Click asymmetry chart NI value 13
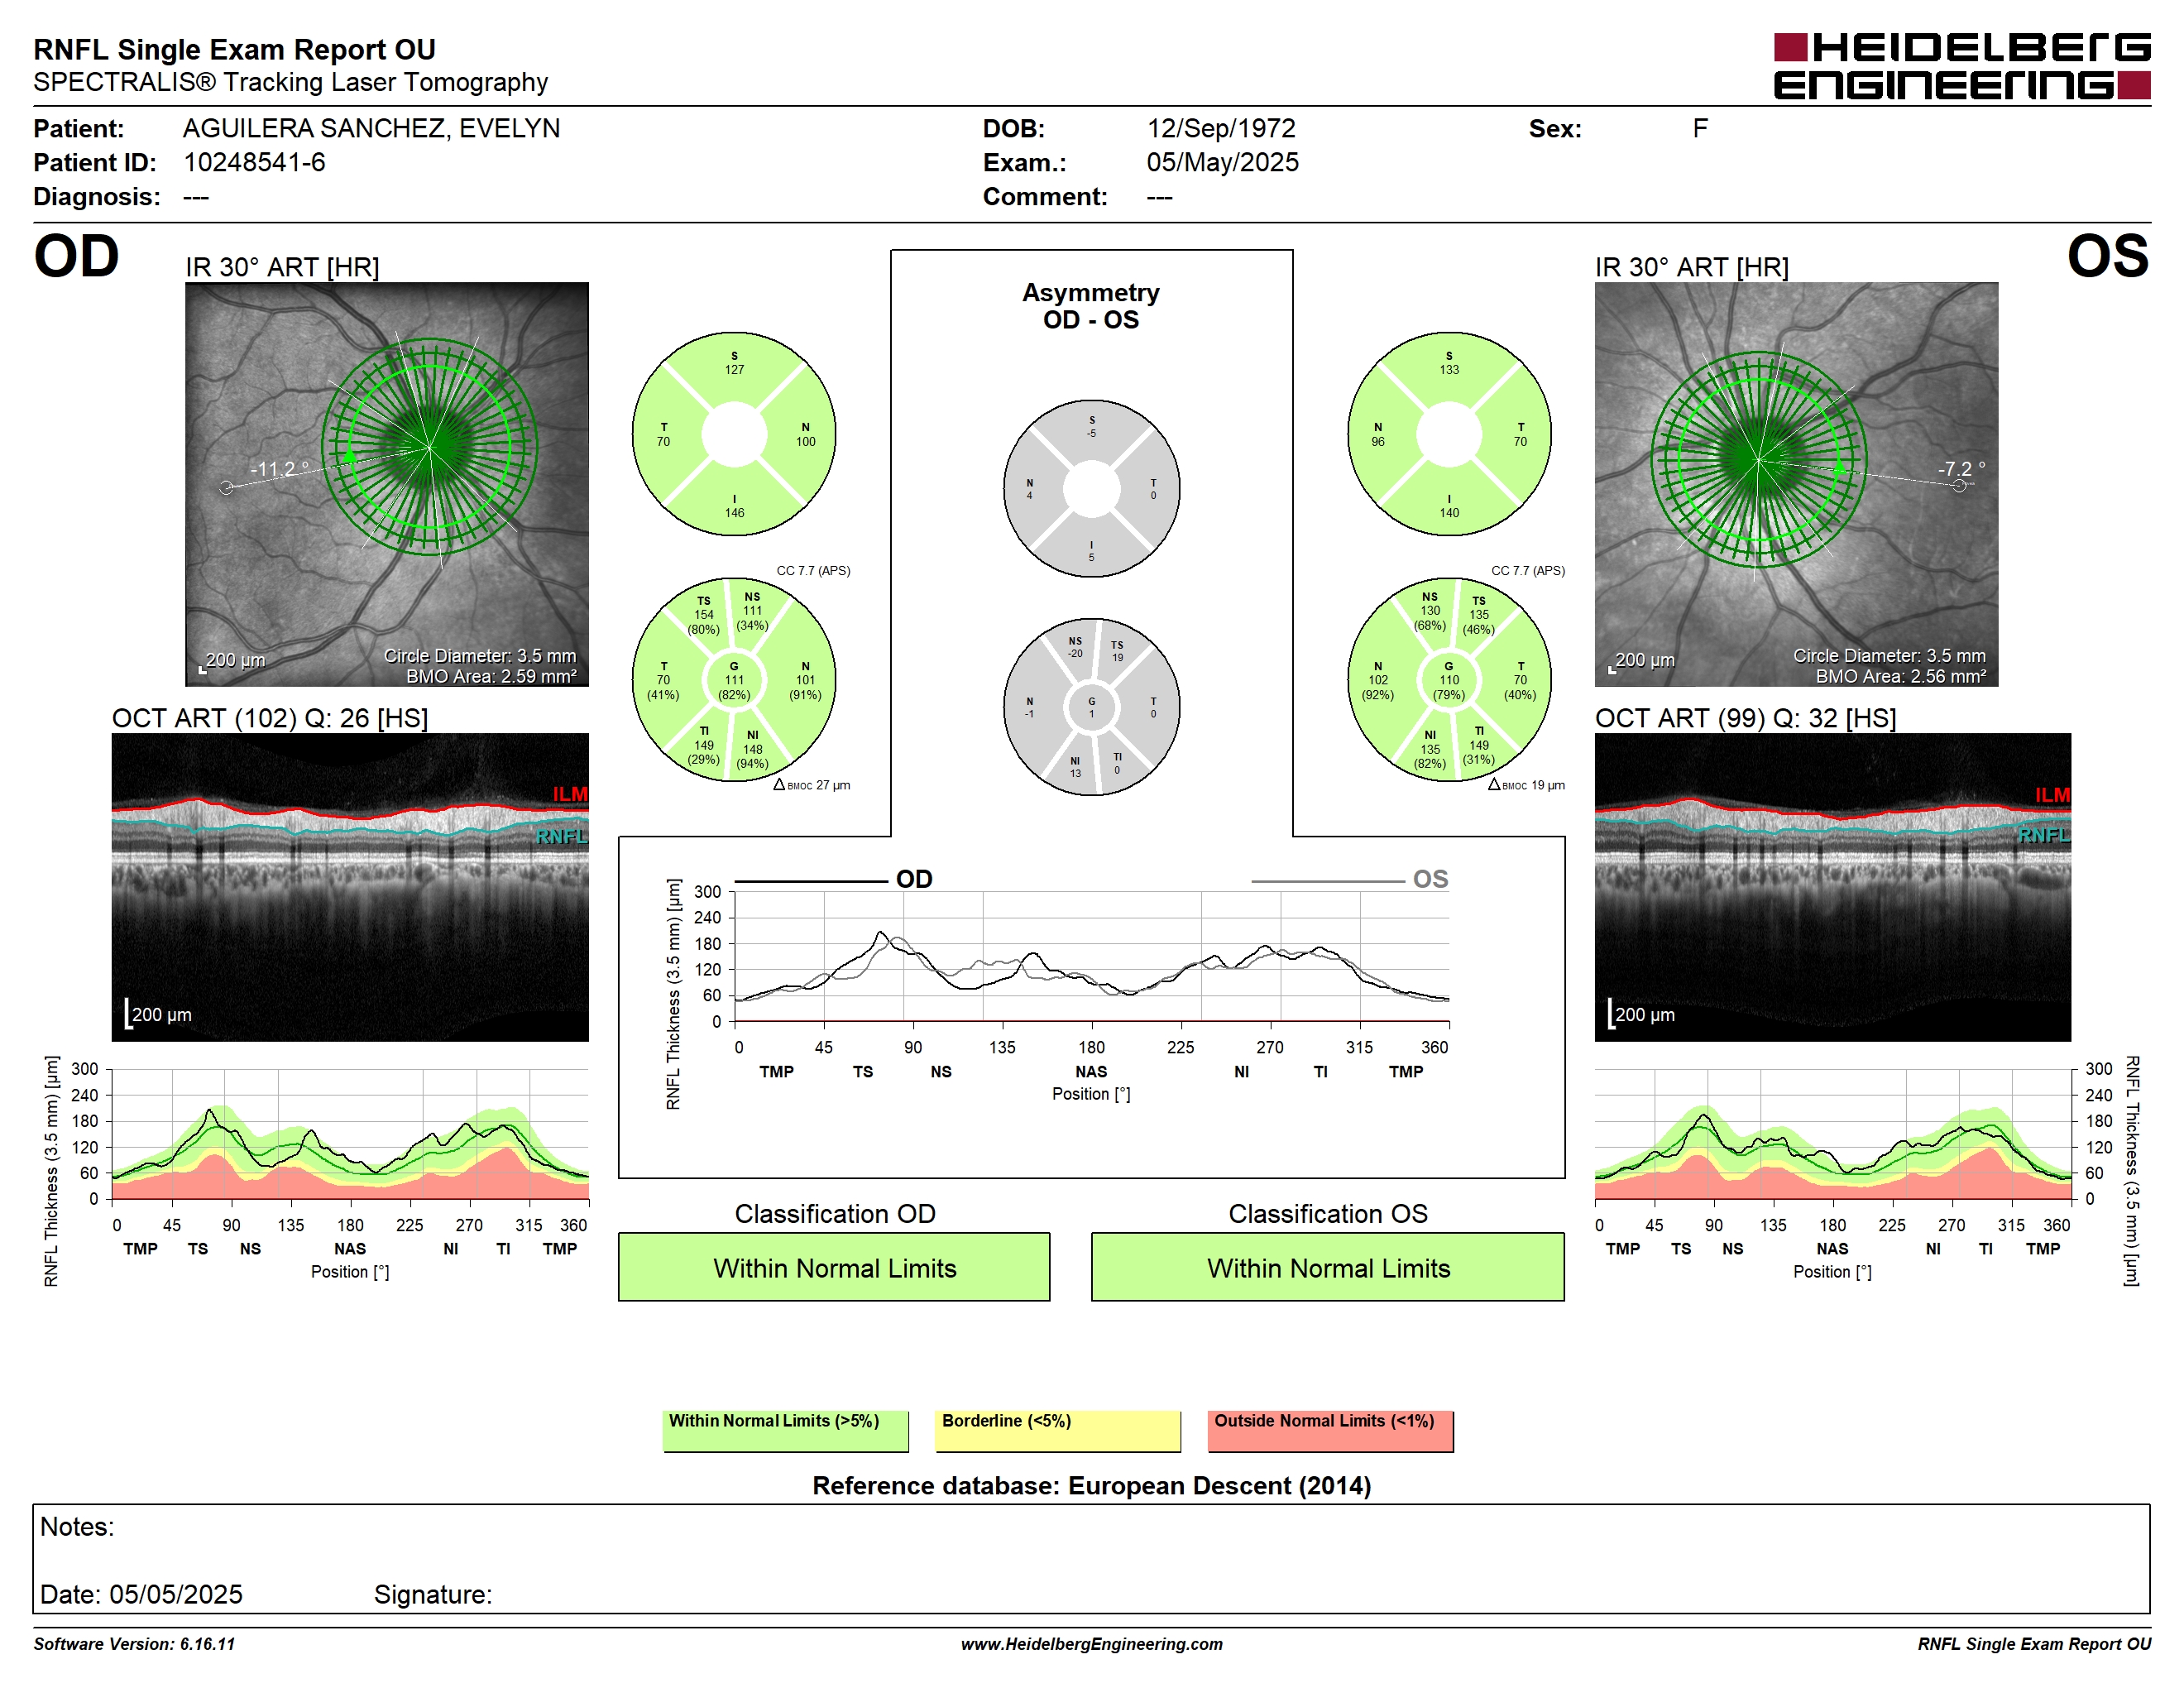 (x=1075, y=773)
